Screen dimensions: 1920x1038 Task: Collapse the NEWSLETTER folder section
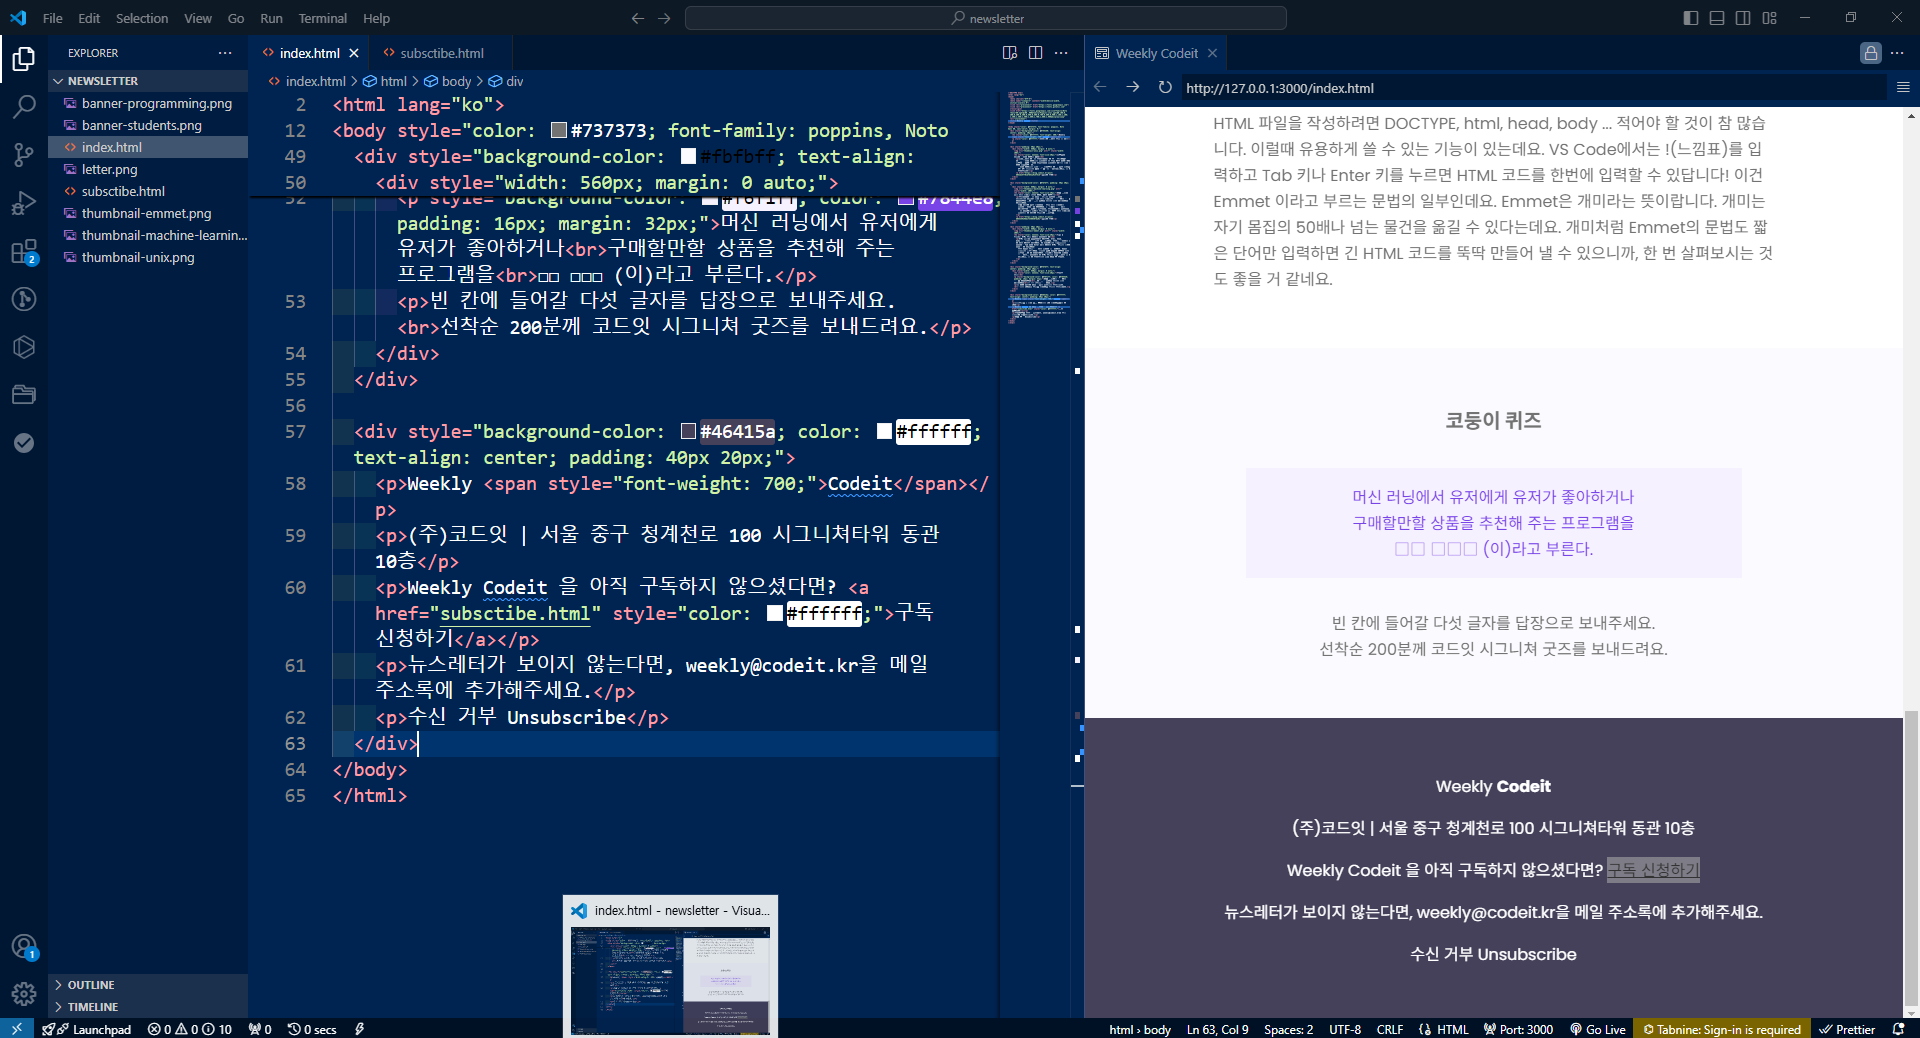[148, 81]
